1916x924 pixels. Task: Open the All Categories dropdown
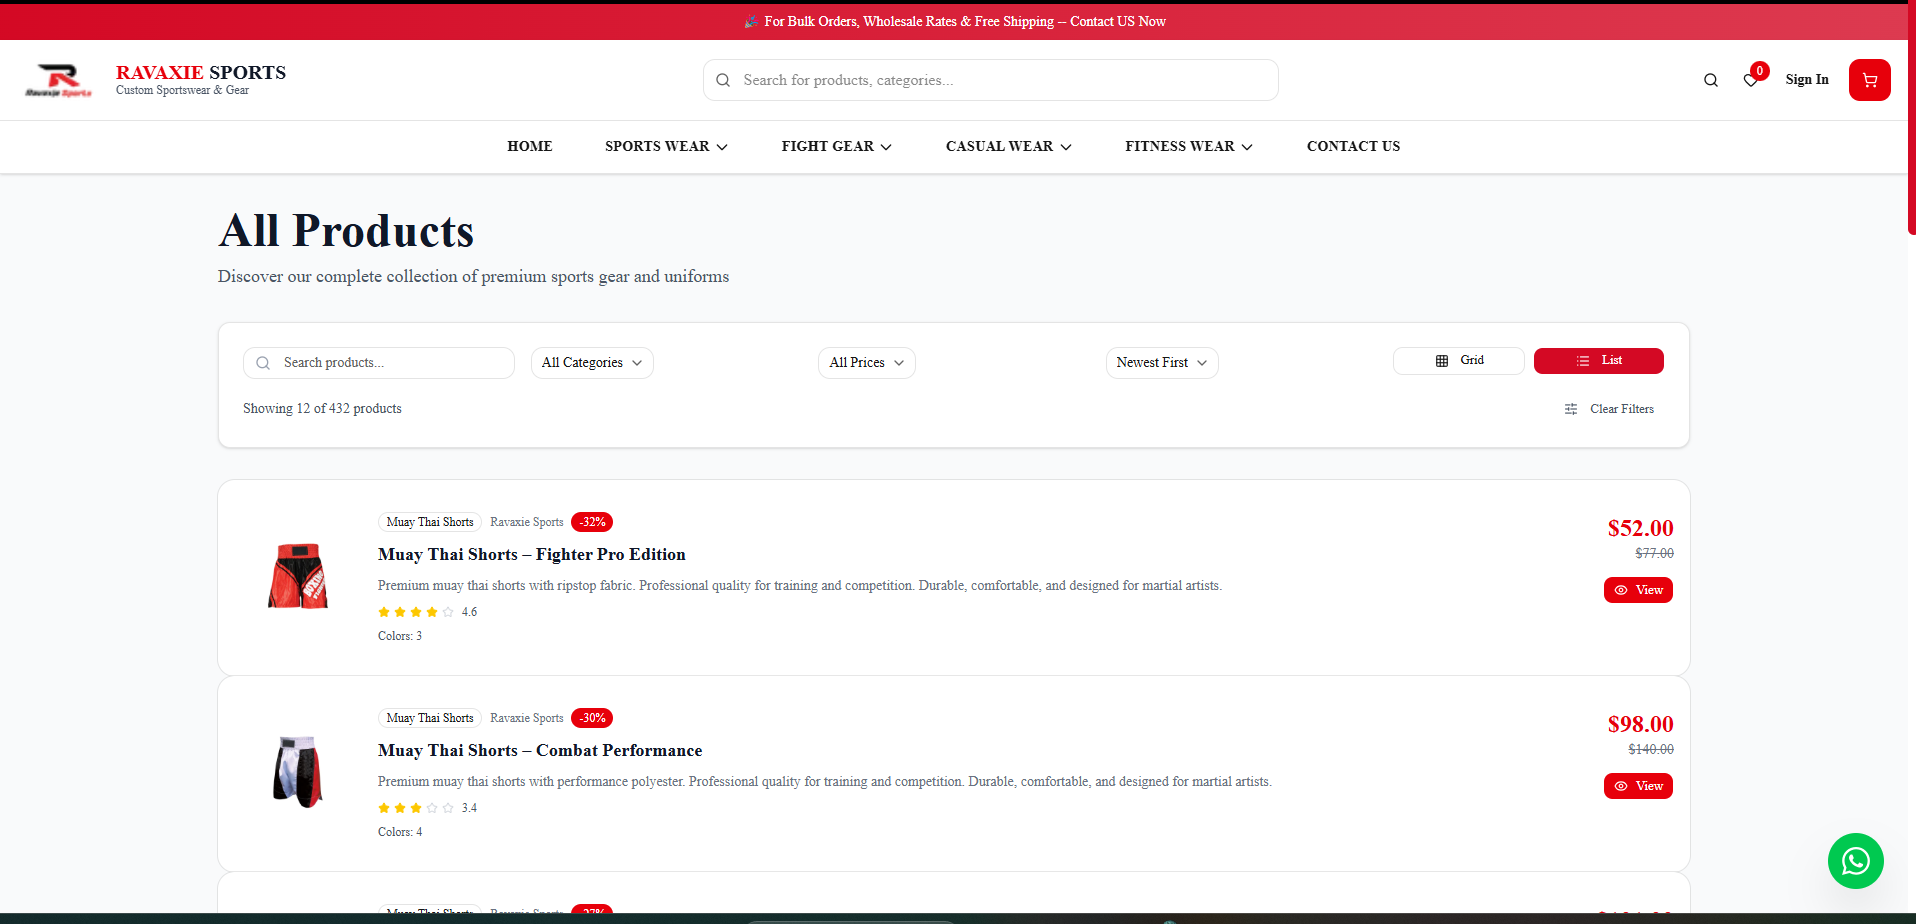(x=592, y=363)
